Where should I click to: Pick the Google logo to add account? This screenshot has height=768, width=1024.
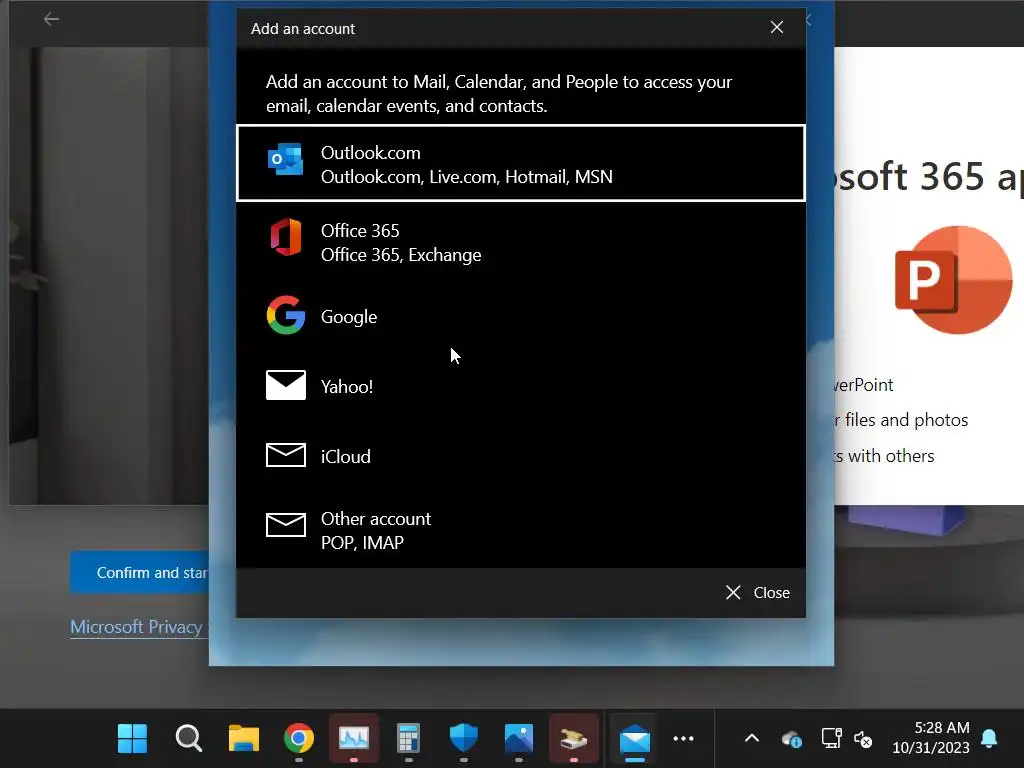pos(286,315)
